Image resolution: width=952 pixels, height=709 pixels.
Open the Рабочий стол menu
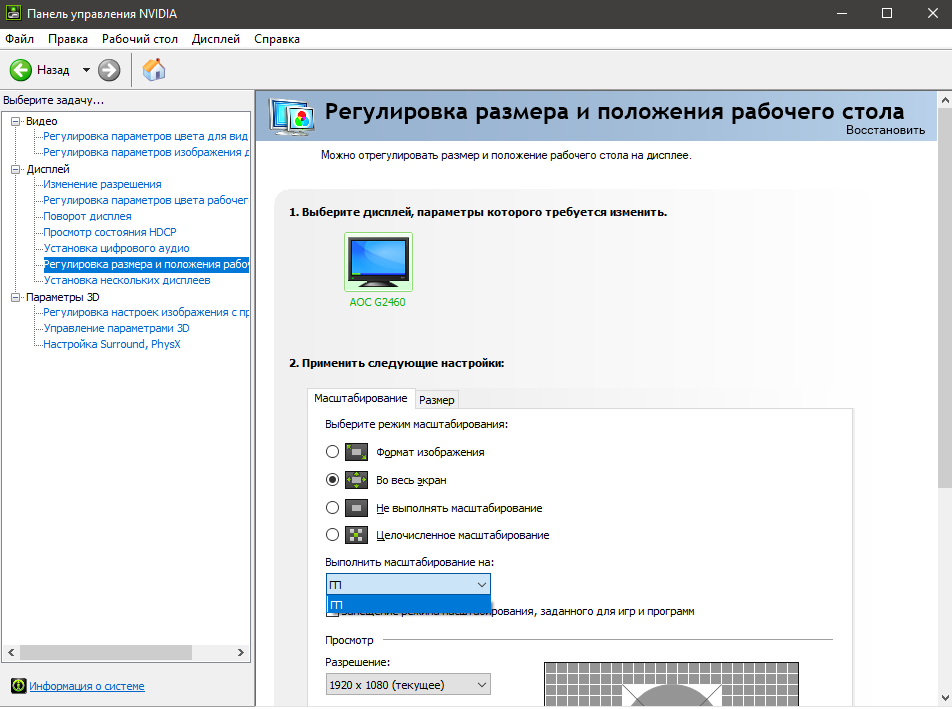140,39
